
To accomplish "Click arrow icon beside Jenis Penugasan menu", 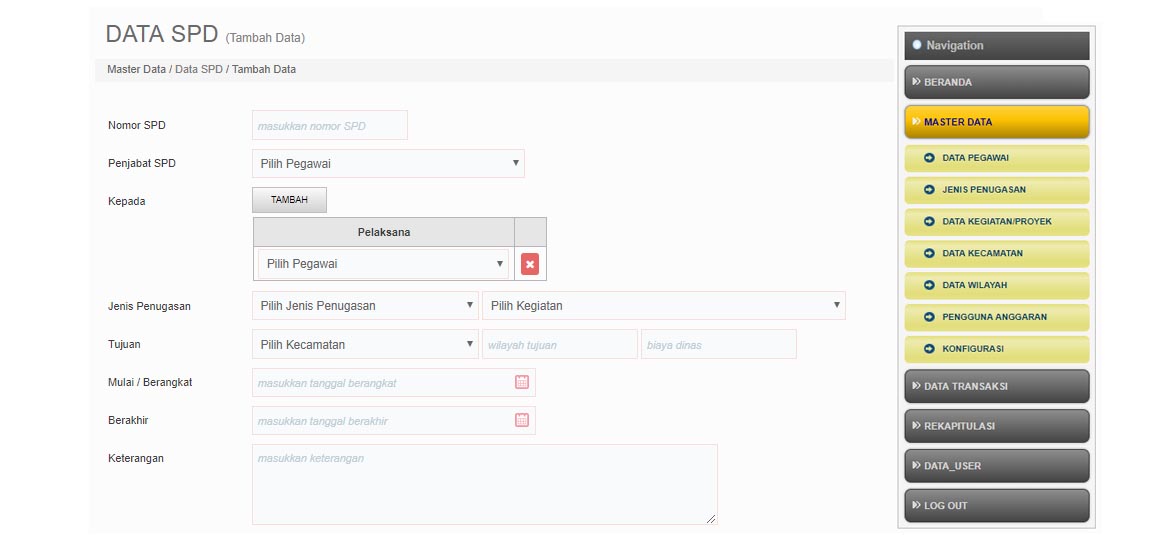I will 929,189.
